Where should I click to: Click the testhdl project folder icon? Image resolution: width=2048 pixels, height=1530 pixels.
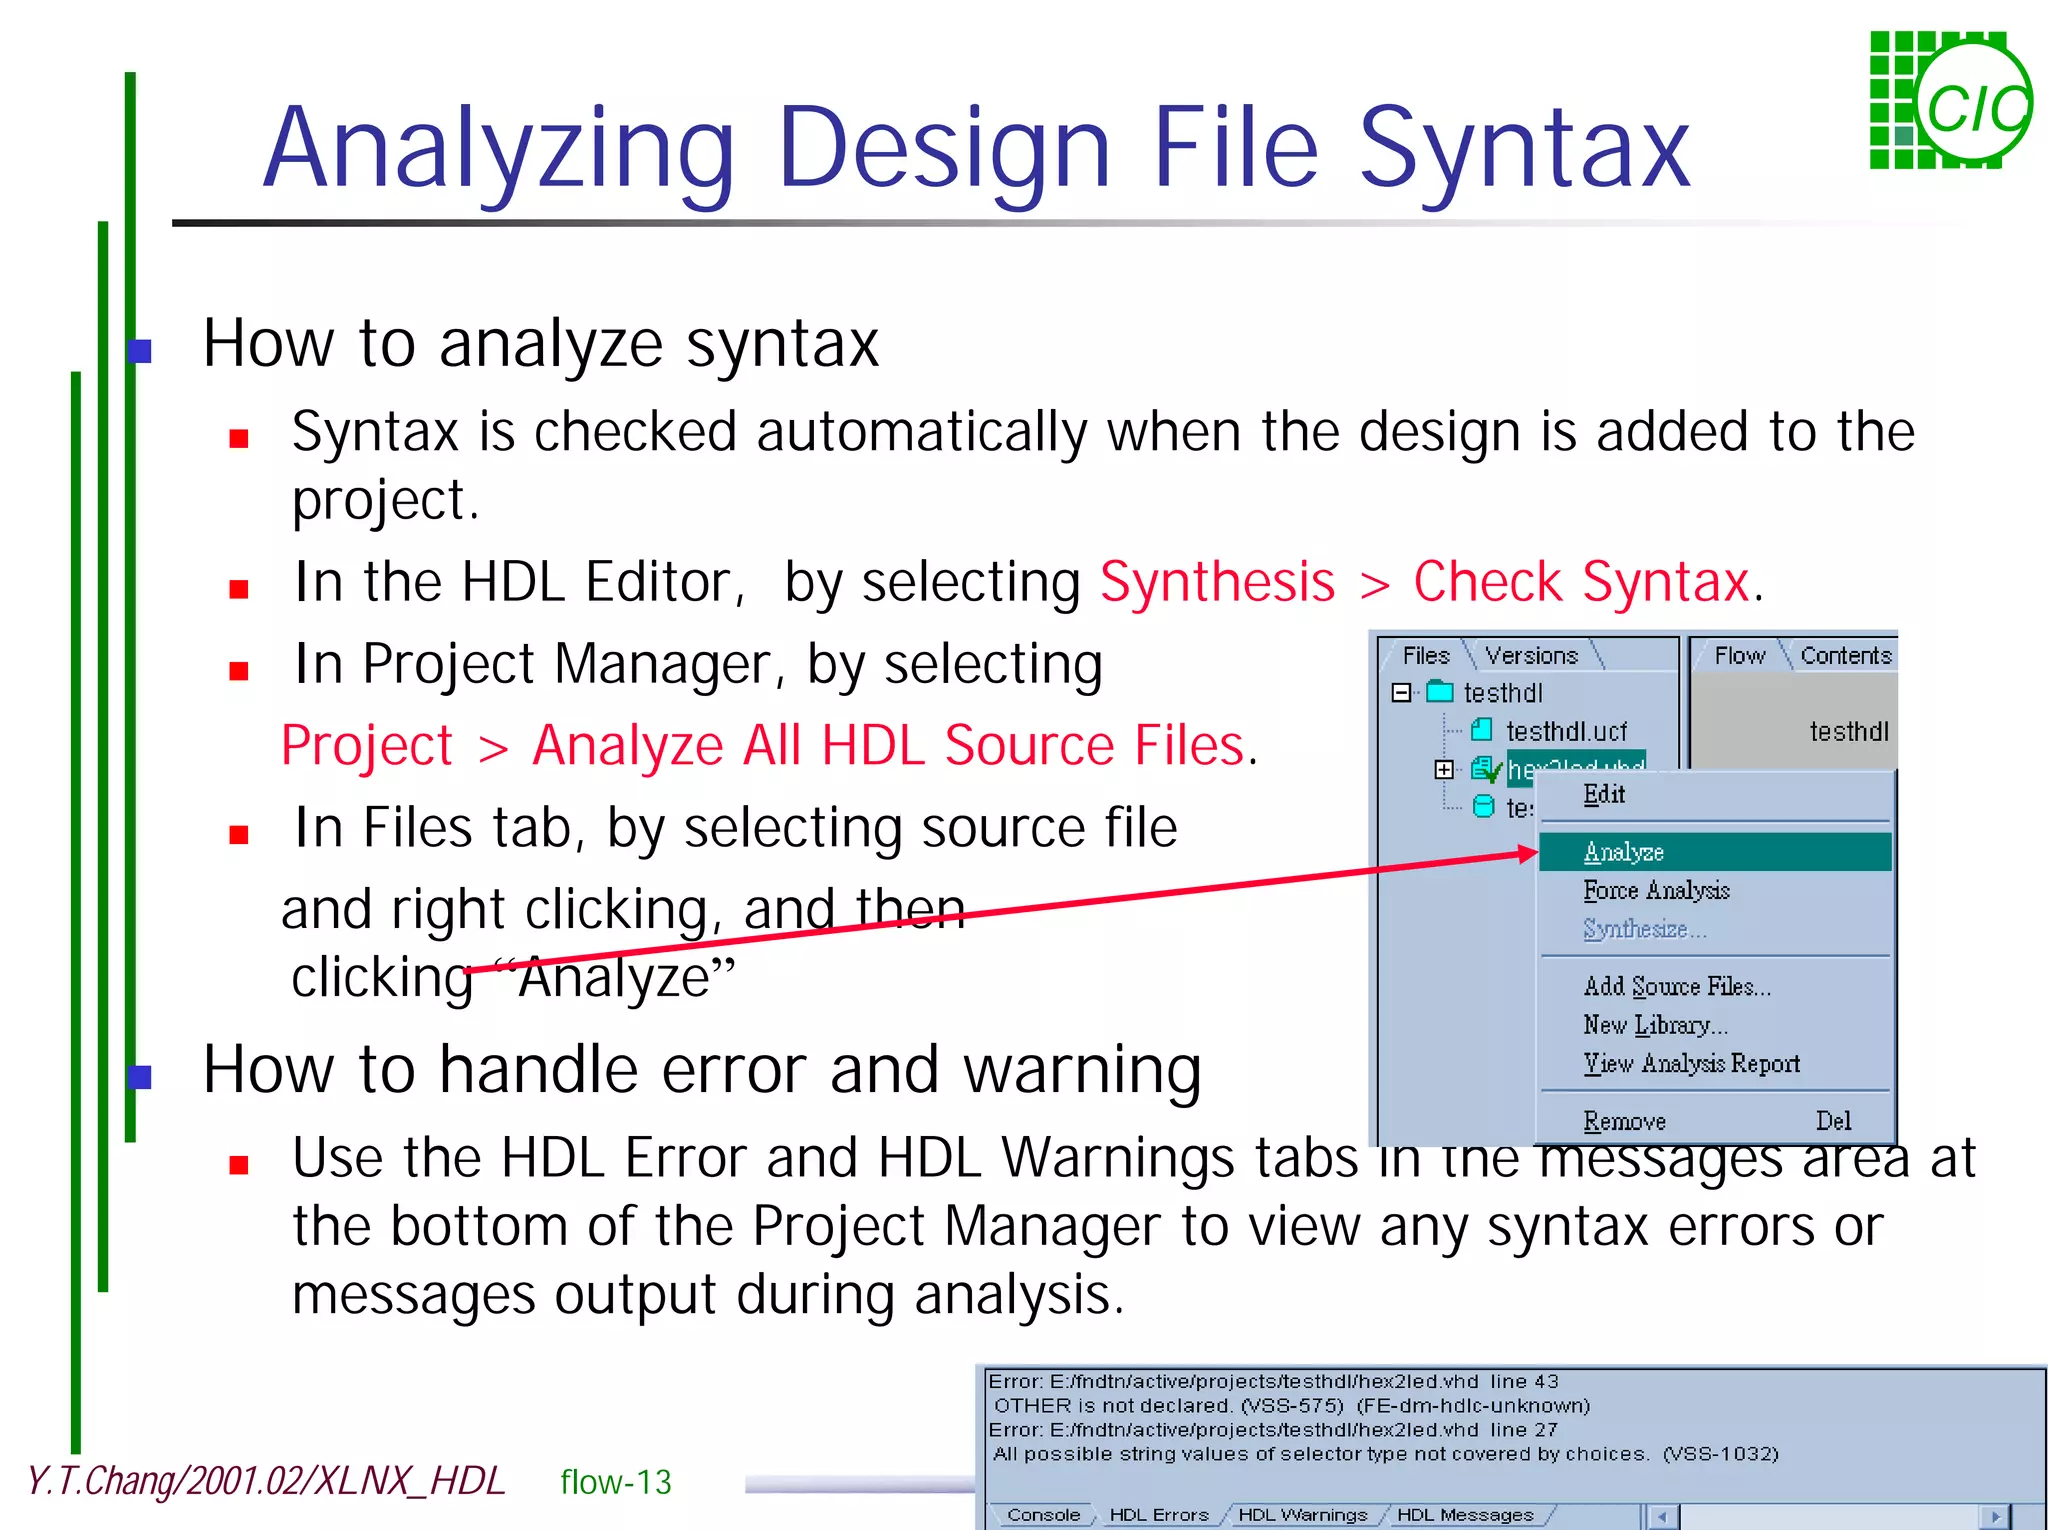[1439, 692]
